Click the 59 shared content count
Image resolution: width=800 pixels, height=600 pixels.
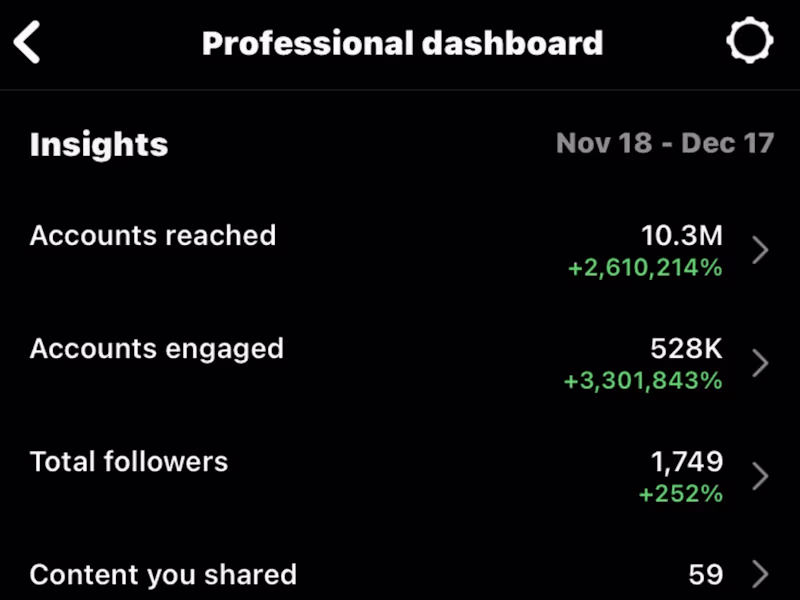pos(706,574)
